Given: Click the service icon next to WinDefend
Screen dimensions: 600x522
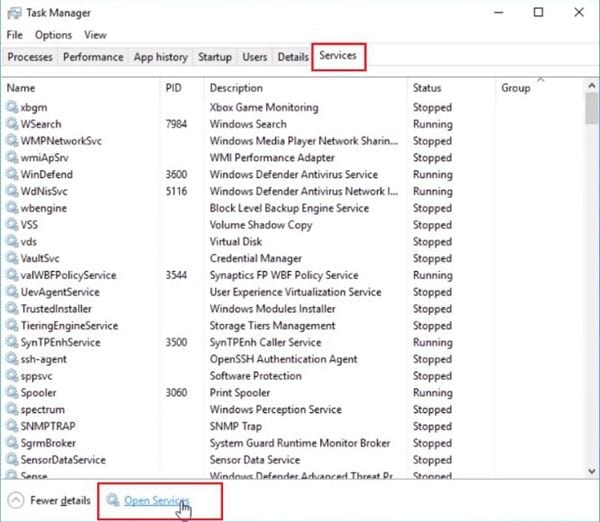Looking at the screenshot, I should 12,175.
